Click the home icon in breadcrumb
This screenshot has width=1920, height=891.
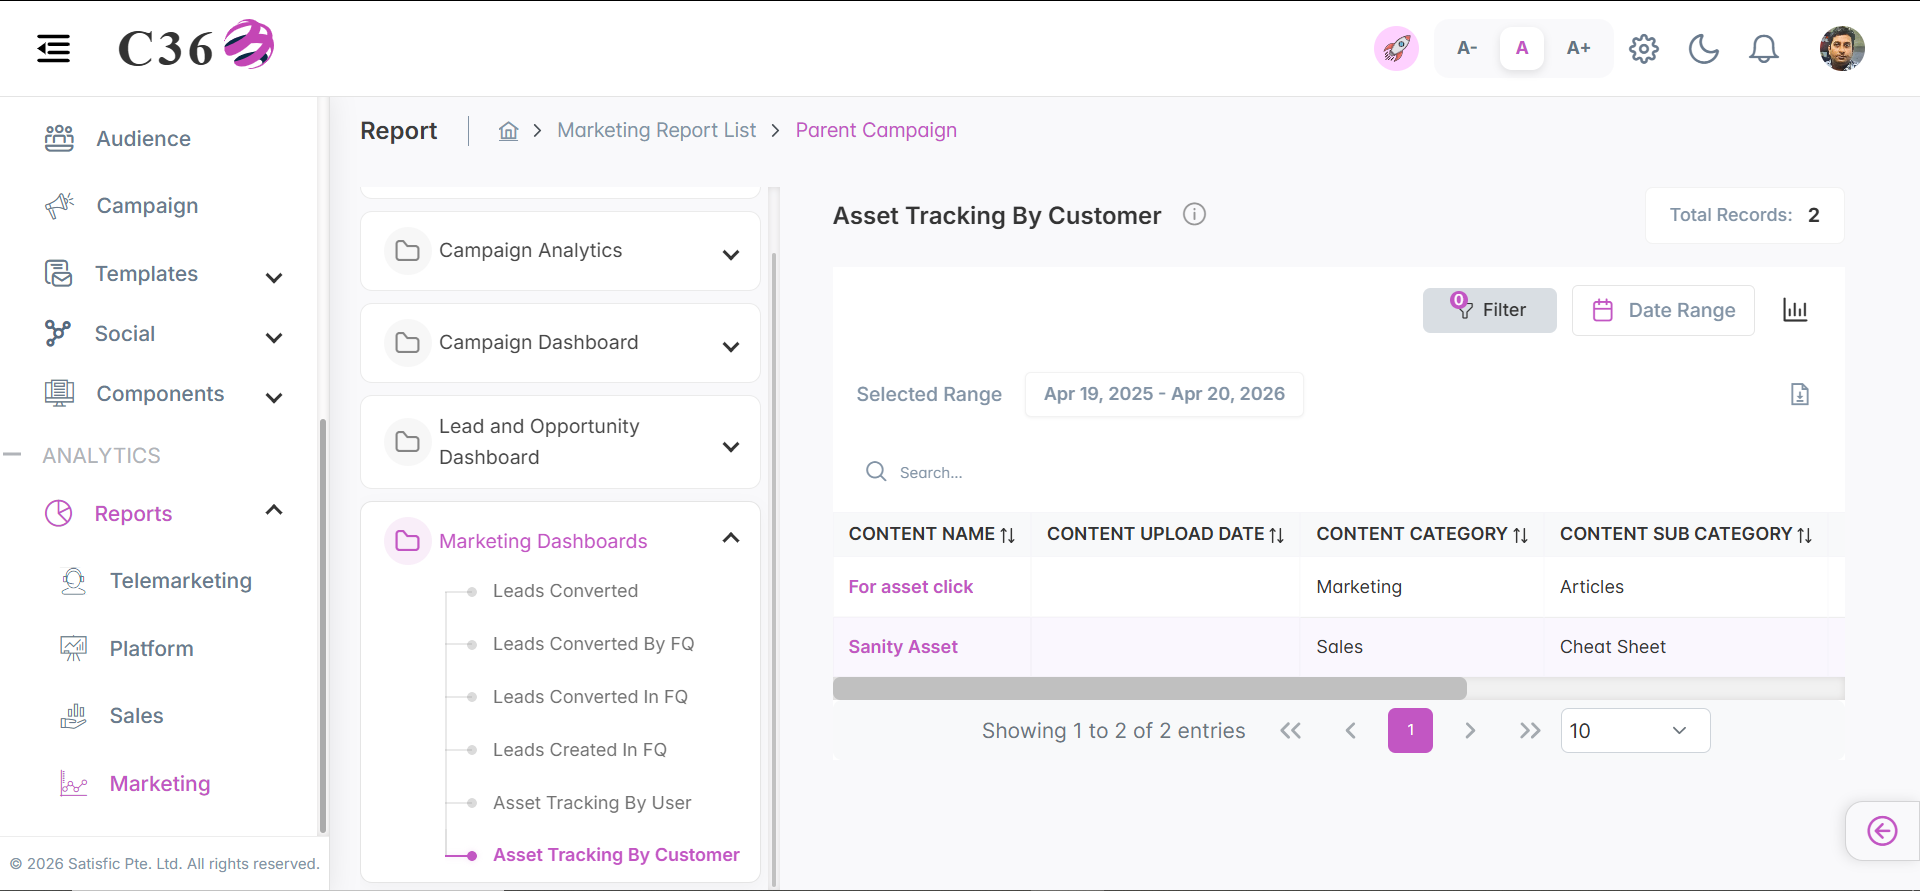509,131
